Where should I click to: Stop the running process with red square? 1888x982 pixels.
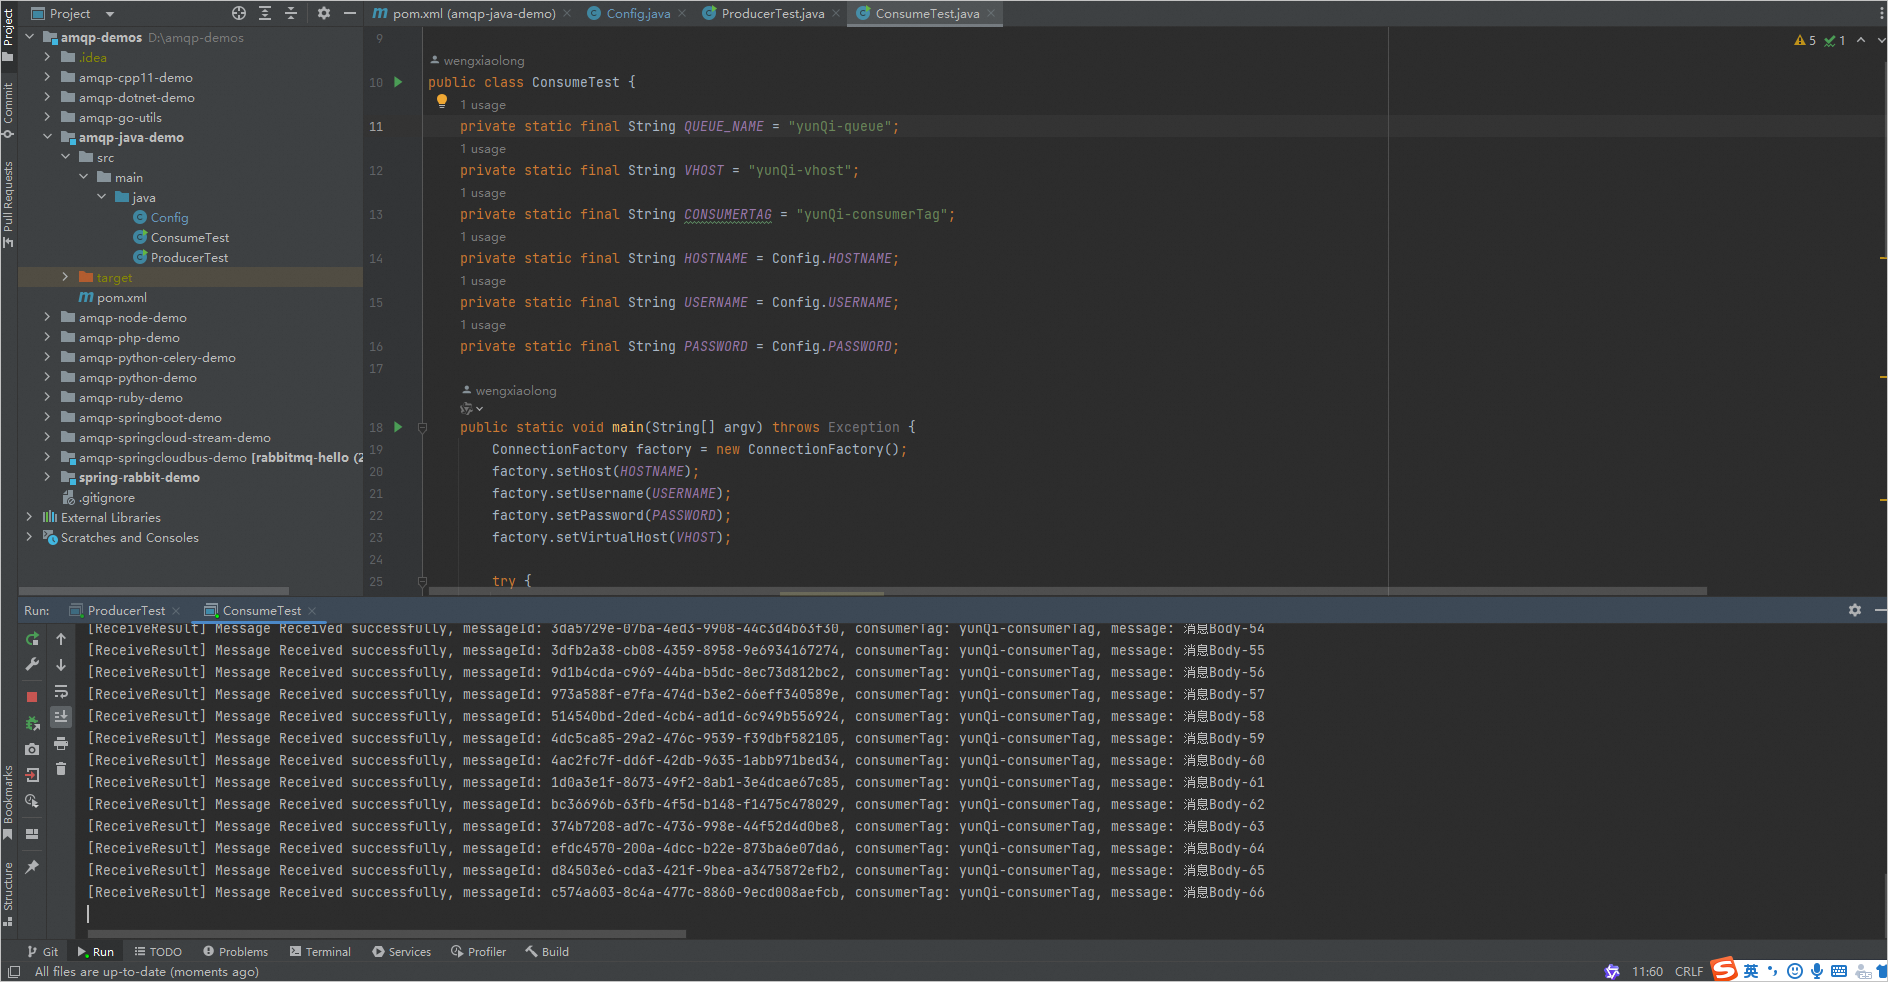(32, 696)
